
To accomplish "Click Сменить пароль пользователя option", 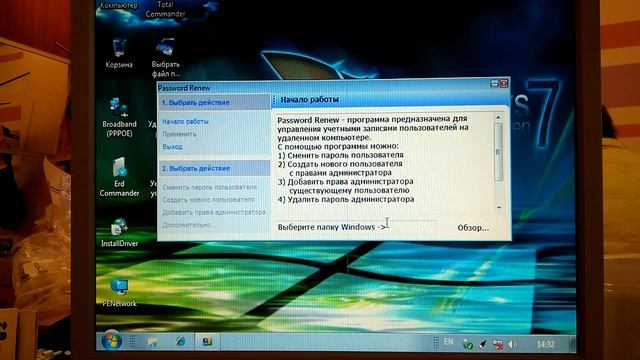I will pyautogui.click(x=209, y=187).
